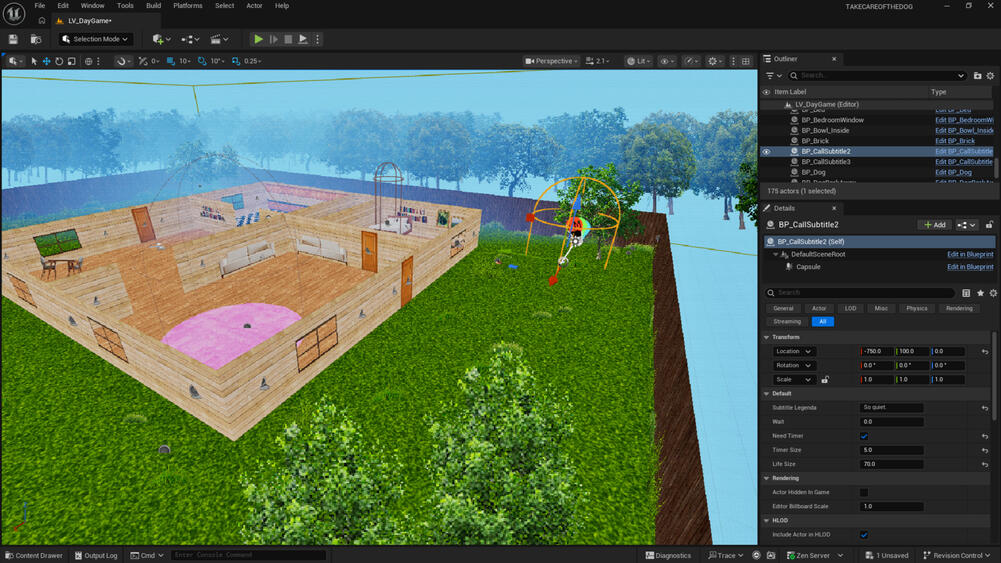Toggle grid location snapping icon
1001x563 pixels.
pyautogui.click(x=170, y=61)
